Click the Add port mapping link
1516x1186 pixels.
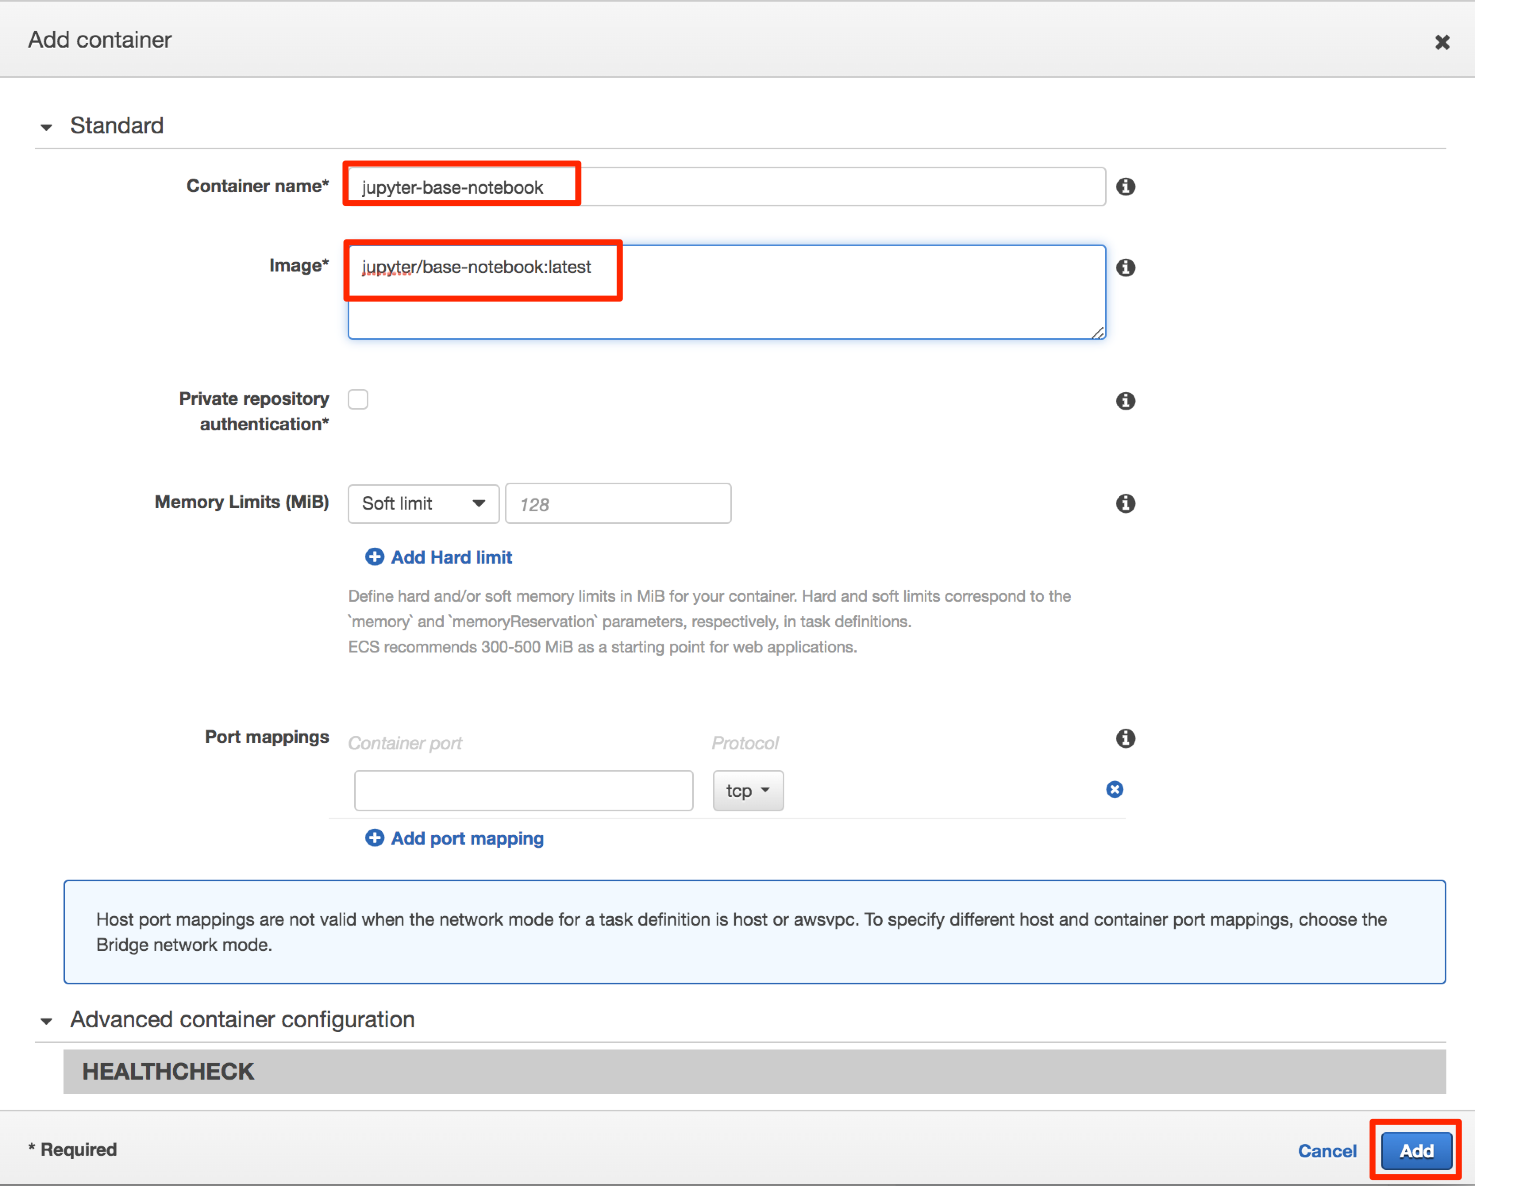pos(467,839)
